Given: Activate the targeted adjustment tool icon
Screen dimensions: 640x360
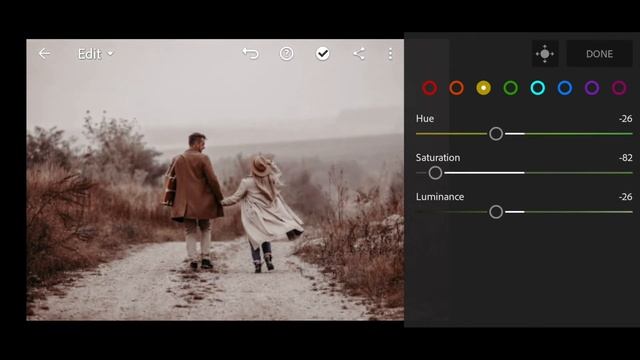Looking at the screenshot, I should pos(545,53).
